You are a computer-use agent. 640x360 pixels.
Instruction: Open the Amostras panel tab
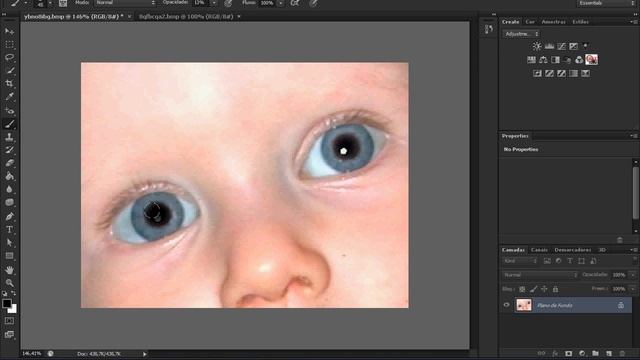pos(553,22)
